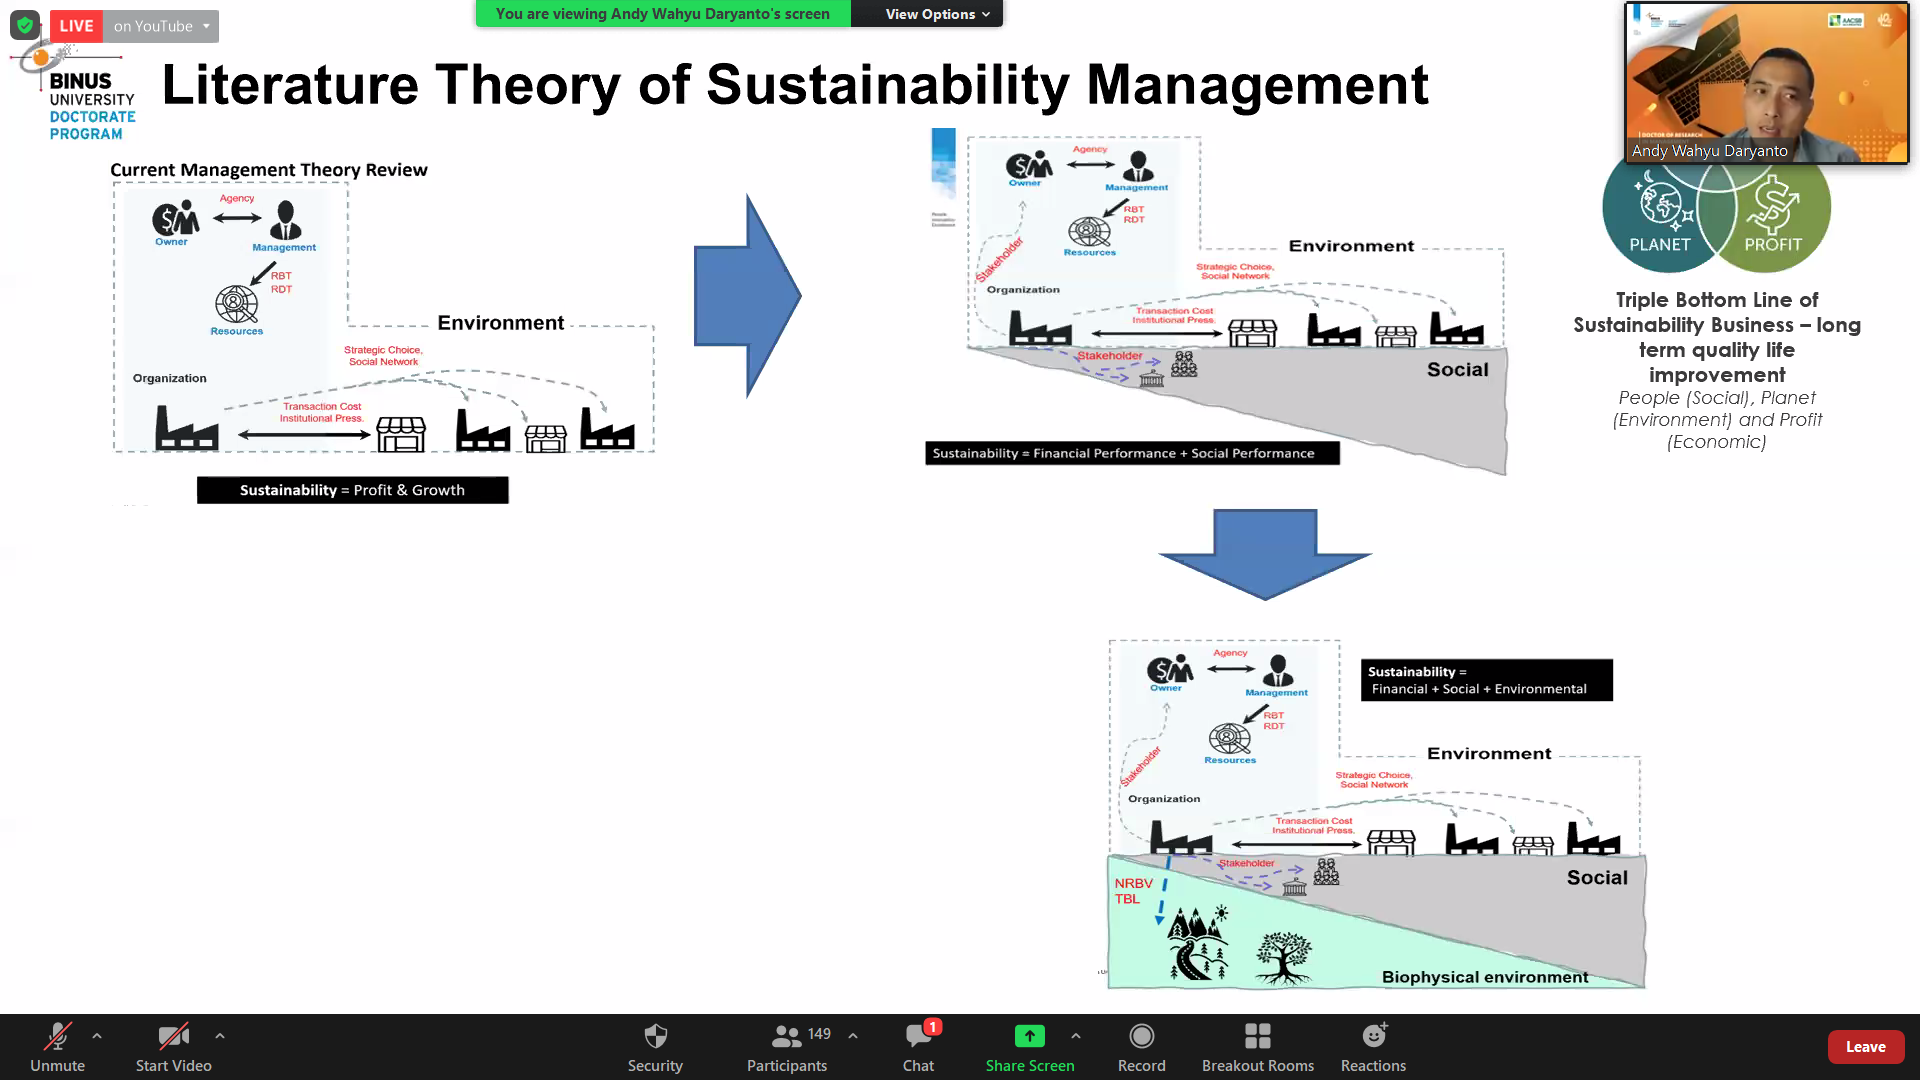Expand the 'on YouTube' live stream dropdown

click(x=160, y=26)
